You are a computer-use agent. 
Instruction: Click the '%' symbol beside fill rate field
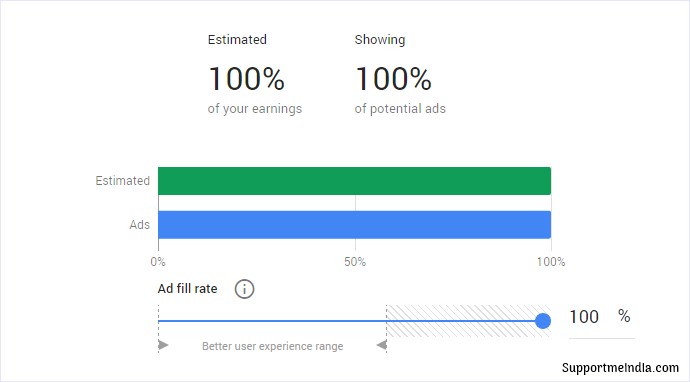(x=624, y=316)
